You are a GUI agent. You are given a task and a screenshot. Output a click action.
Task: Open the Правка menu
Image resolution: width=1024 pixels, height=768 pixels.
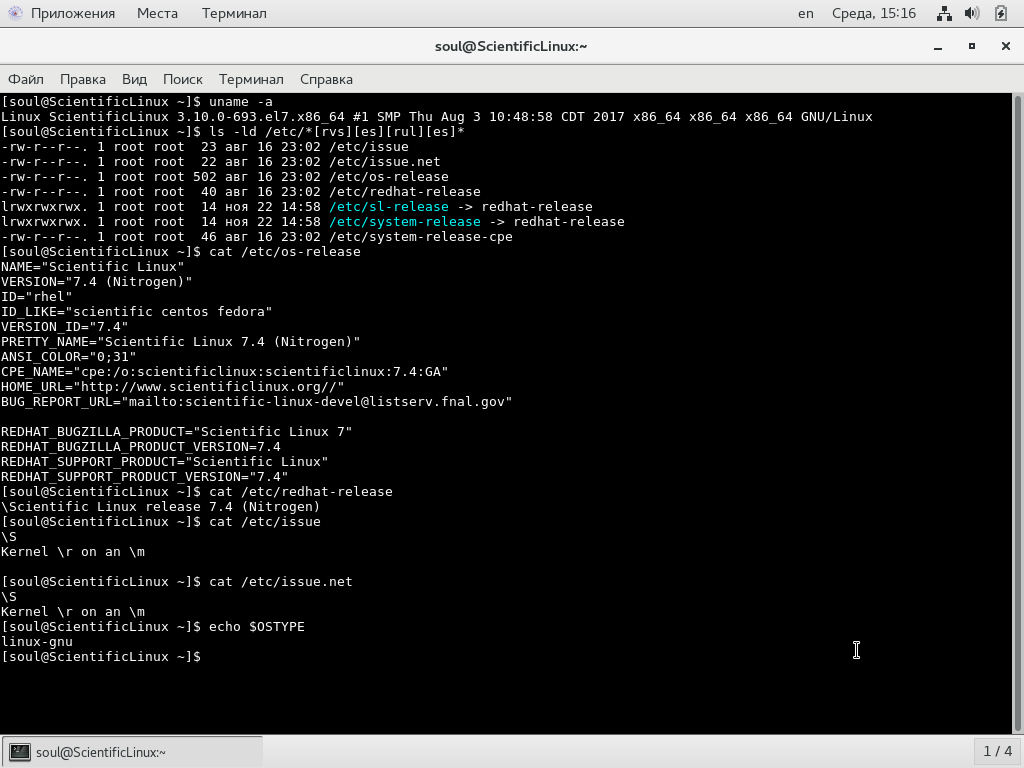click(82, 79)
